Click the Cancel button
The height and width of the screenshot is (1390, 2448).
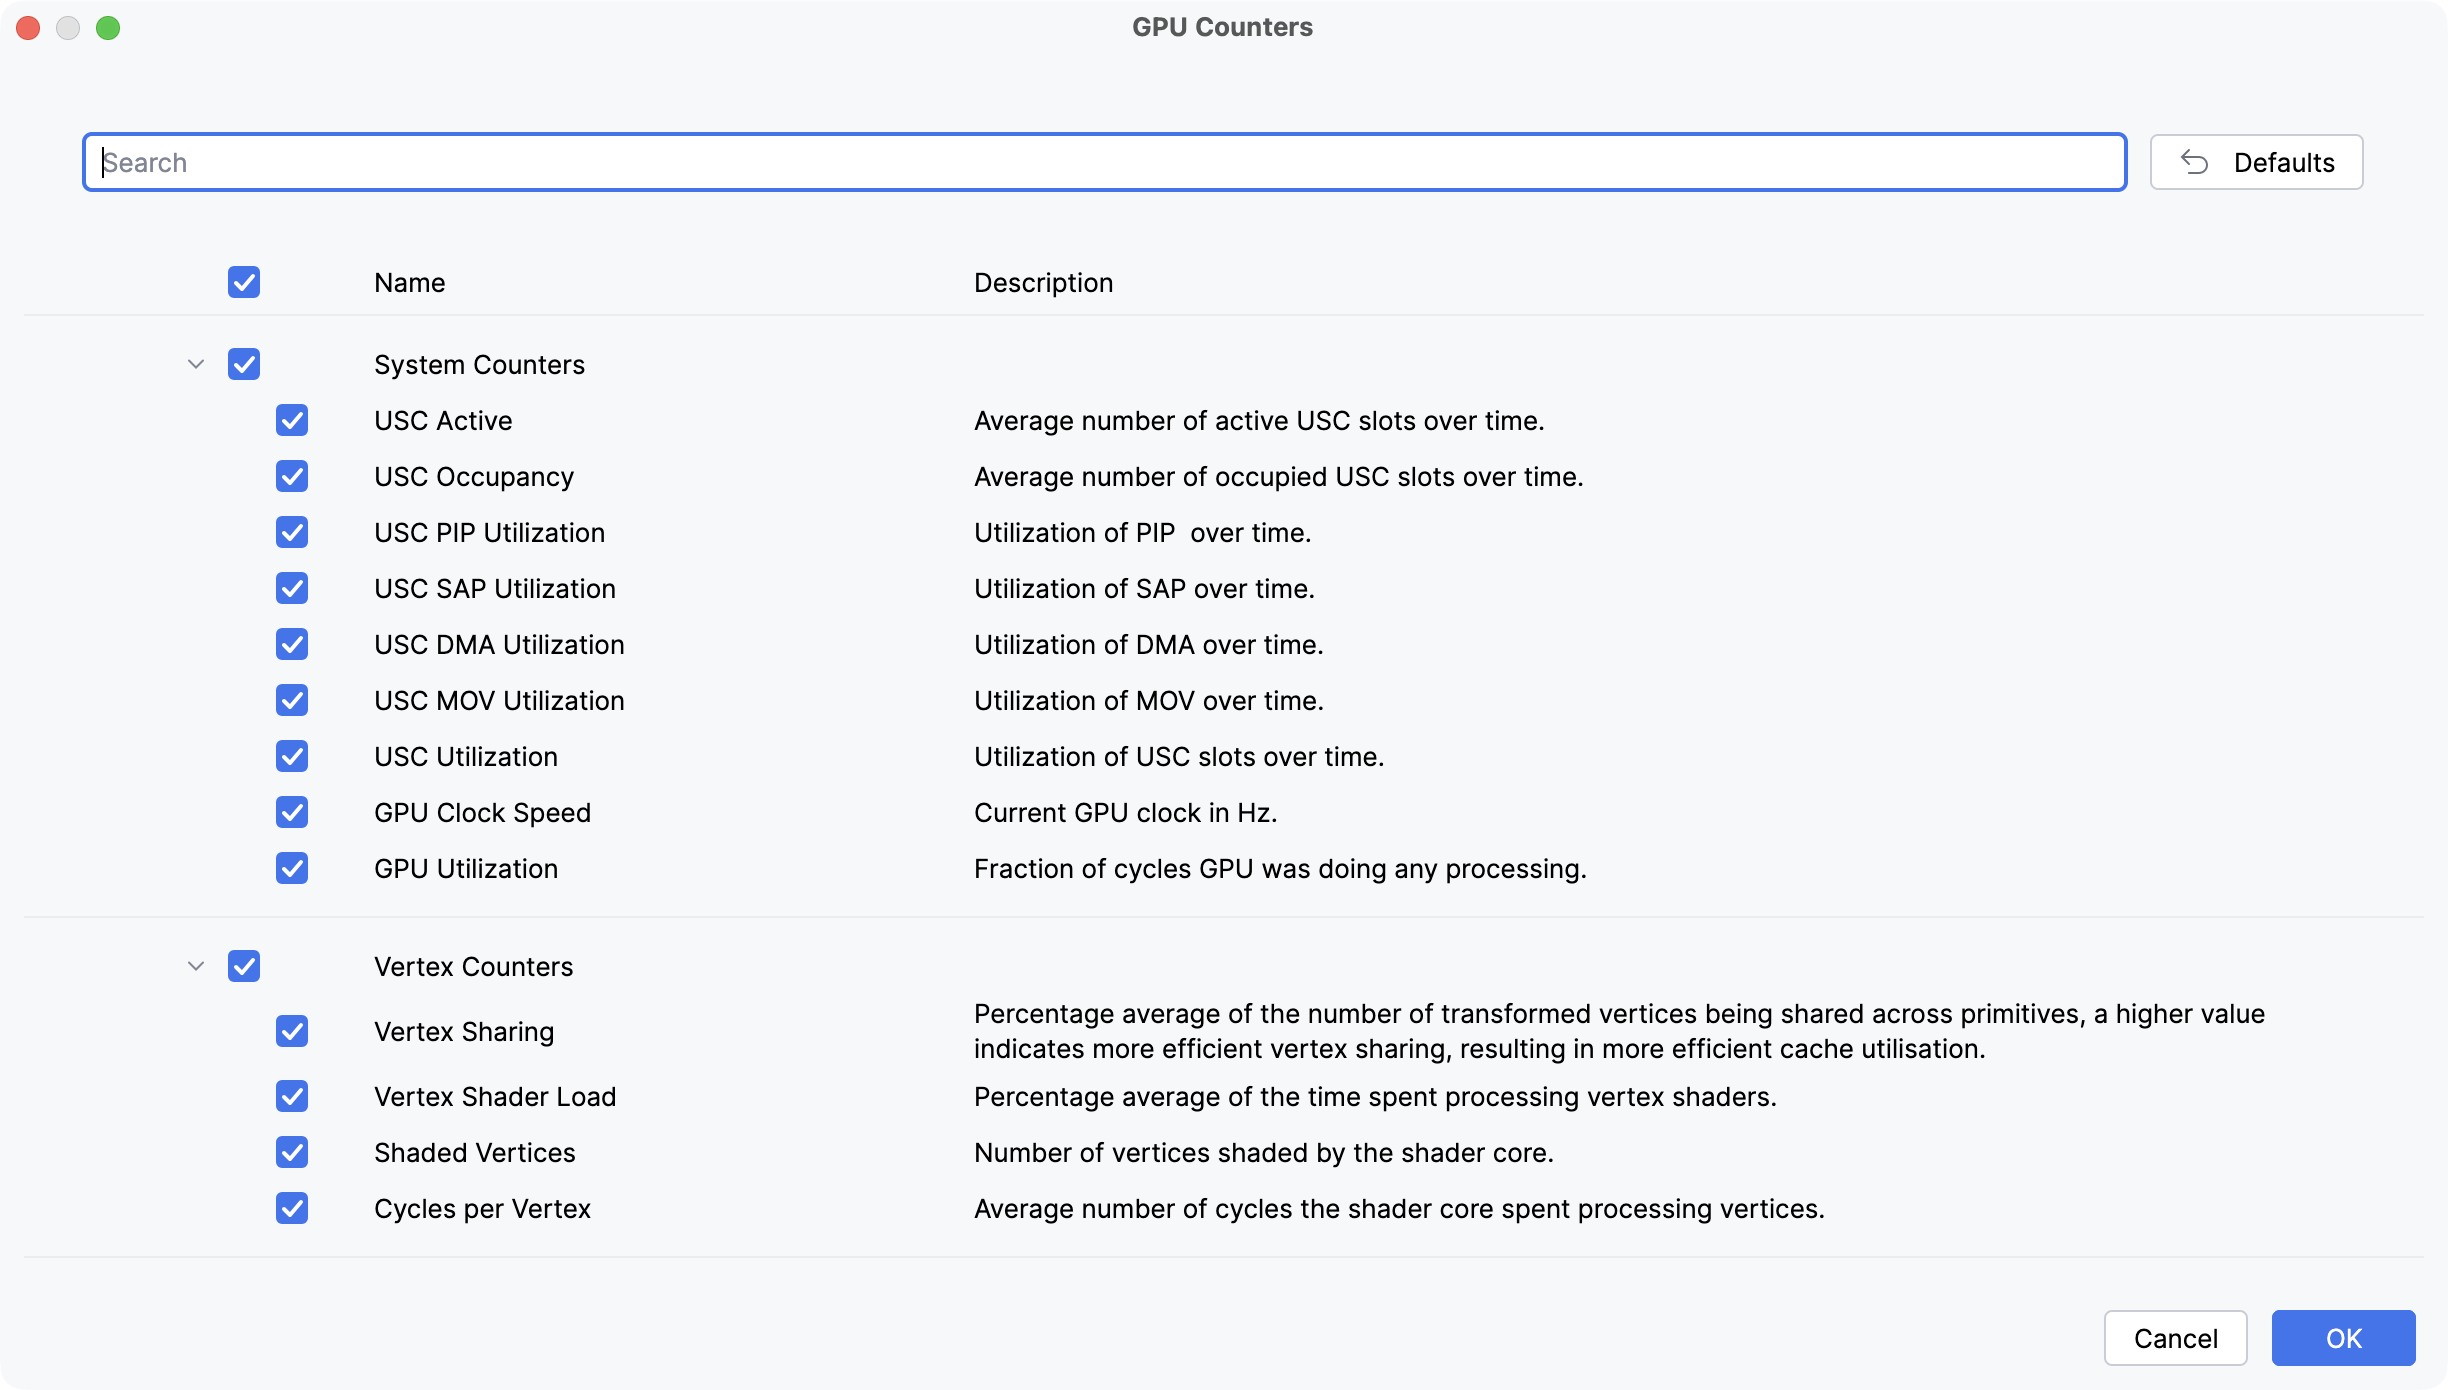click(x=2175, y=1338)
